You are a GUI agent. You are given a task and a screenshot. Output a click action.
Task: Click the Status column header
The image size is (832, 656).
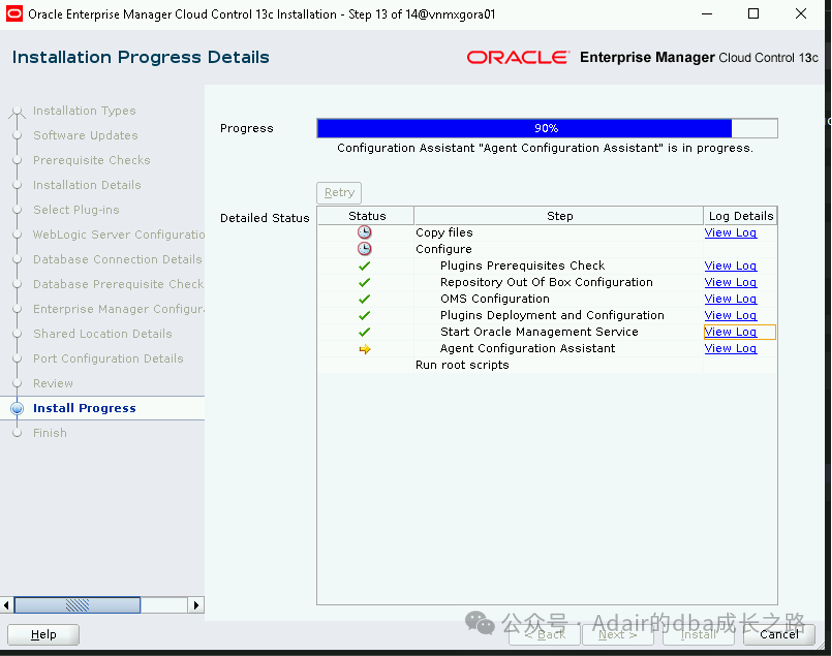pos(367,216)
